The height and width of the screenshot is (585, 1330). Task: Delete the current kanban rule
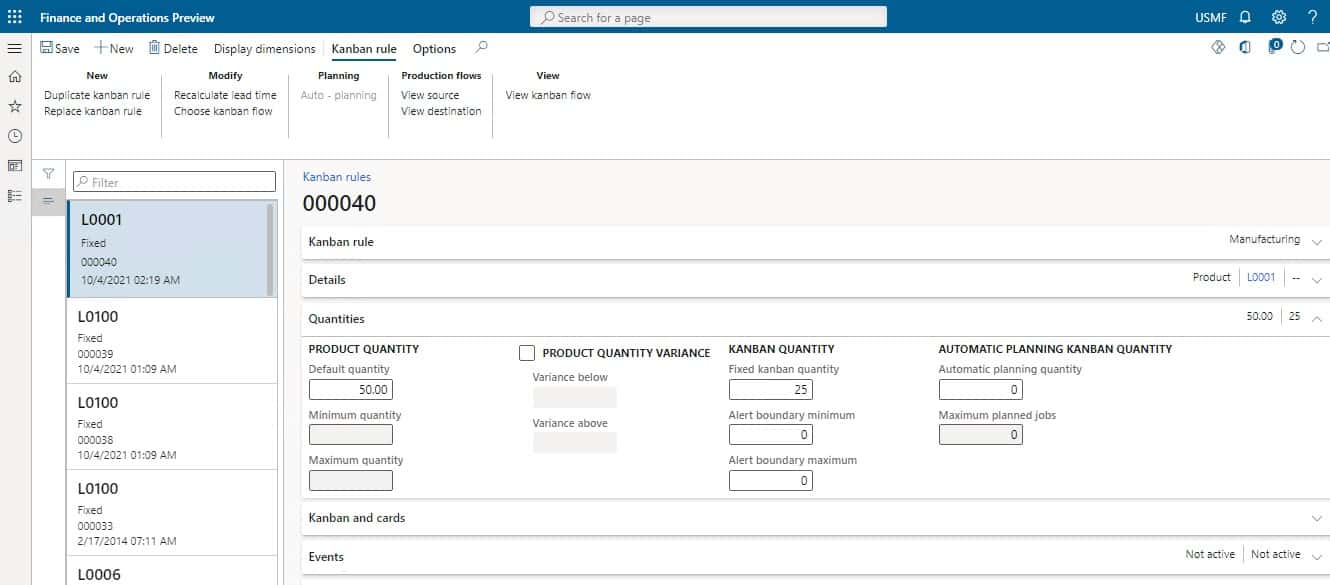173,48
